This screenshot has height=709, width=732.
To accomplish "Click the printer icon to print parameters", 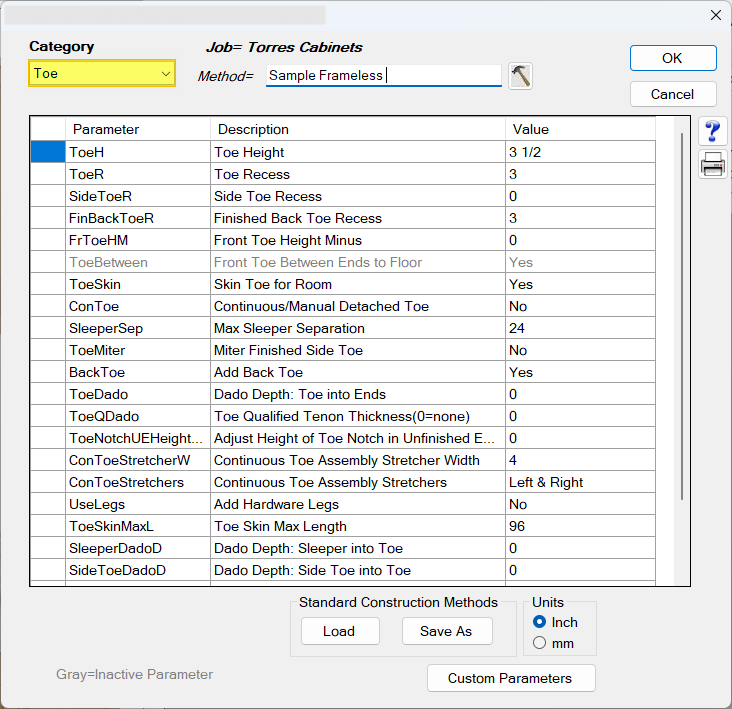I will coord(713,166).
